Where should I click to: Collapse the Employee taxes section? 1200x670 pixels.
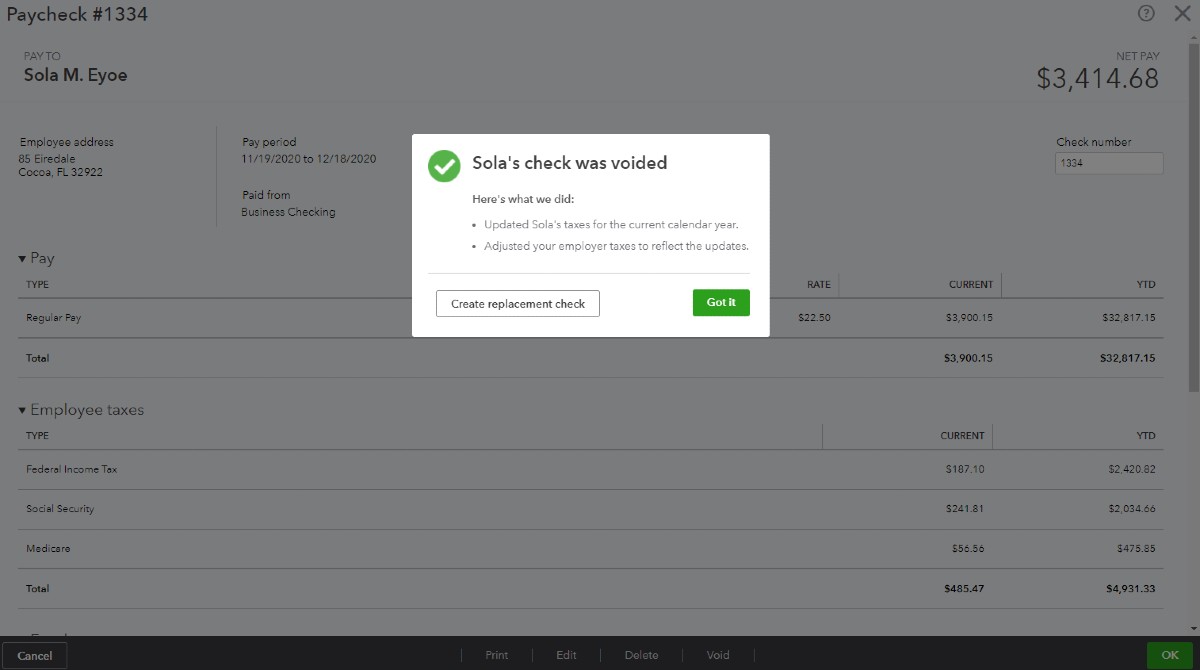pos(22,411)
